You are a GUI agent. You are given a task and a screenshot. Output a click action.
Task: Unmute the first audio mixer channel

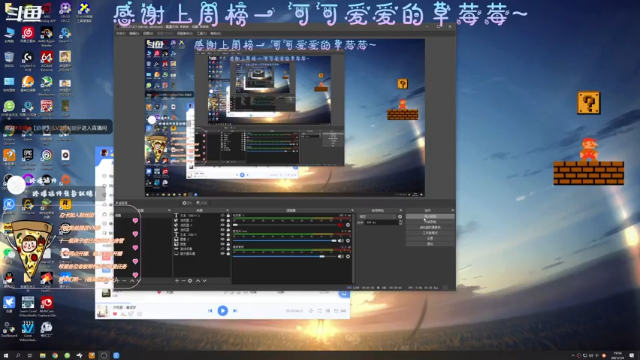340,224
